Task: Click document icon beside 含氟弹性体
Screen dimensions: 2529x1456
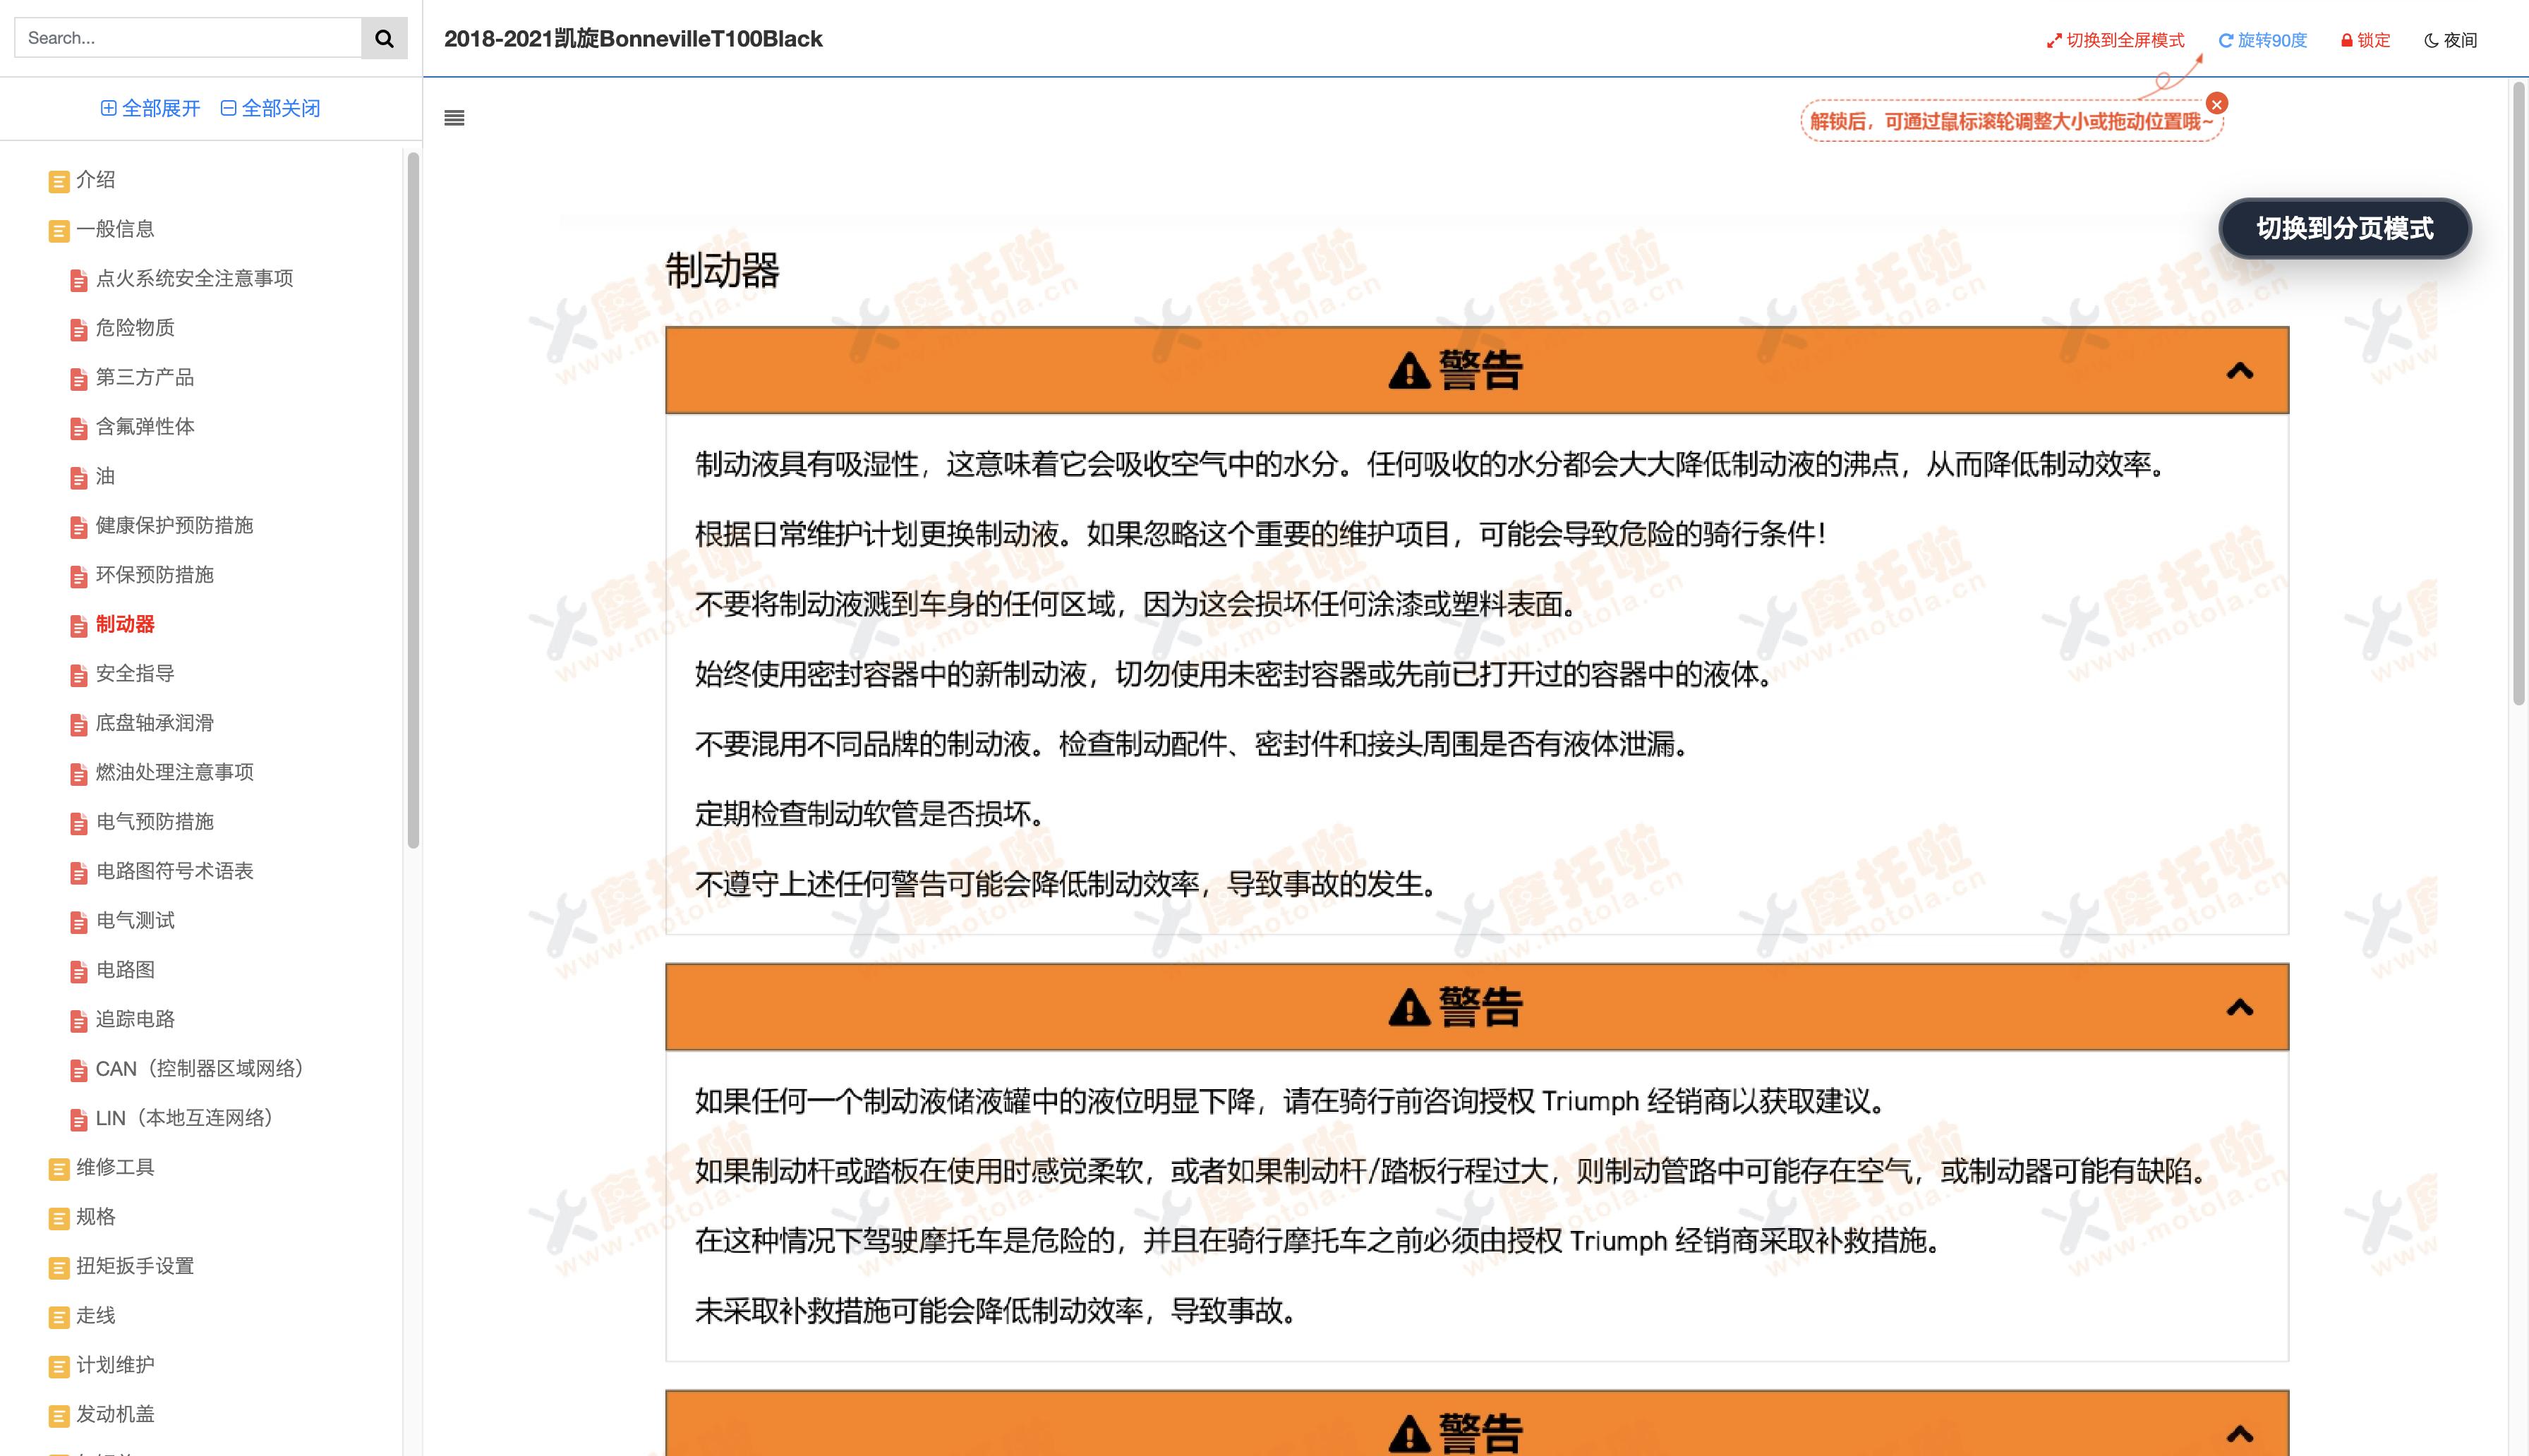Action: [x=79, y=429]
